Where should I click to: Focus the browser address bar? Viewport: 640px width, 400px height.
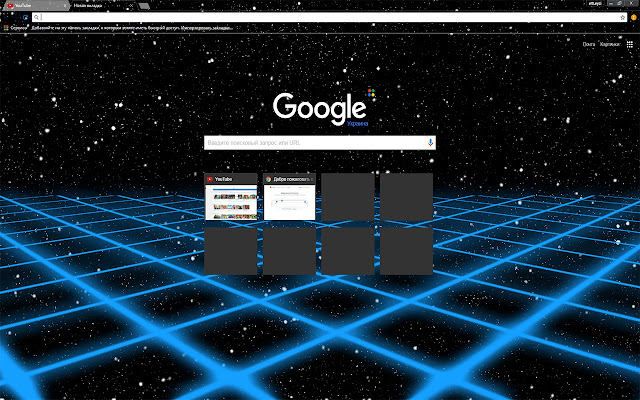[x=330, y=17]
